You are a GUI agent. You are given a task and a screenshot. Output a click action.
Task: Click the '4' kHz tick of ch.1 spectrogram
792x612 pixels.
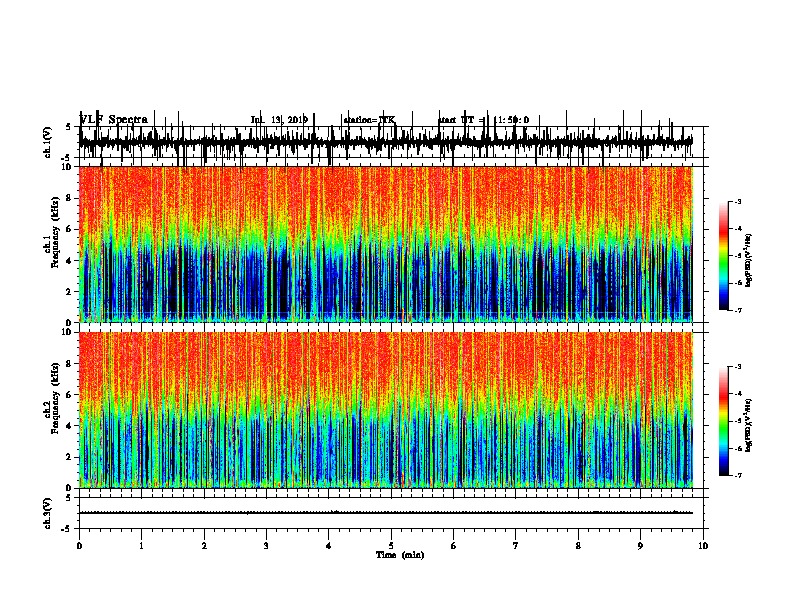click(70, 261)
